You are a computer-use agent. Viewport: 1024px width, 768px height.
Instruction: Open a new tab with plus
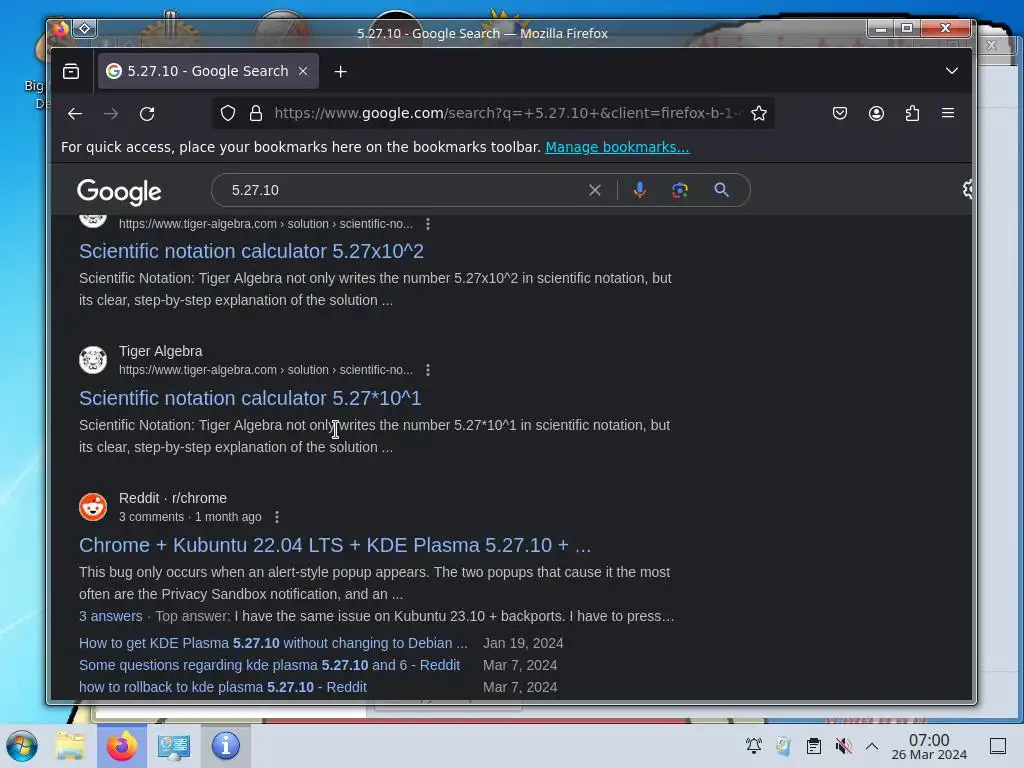340,72
